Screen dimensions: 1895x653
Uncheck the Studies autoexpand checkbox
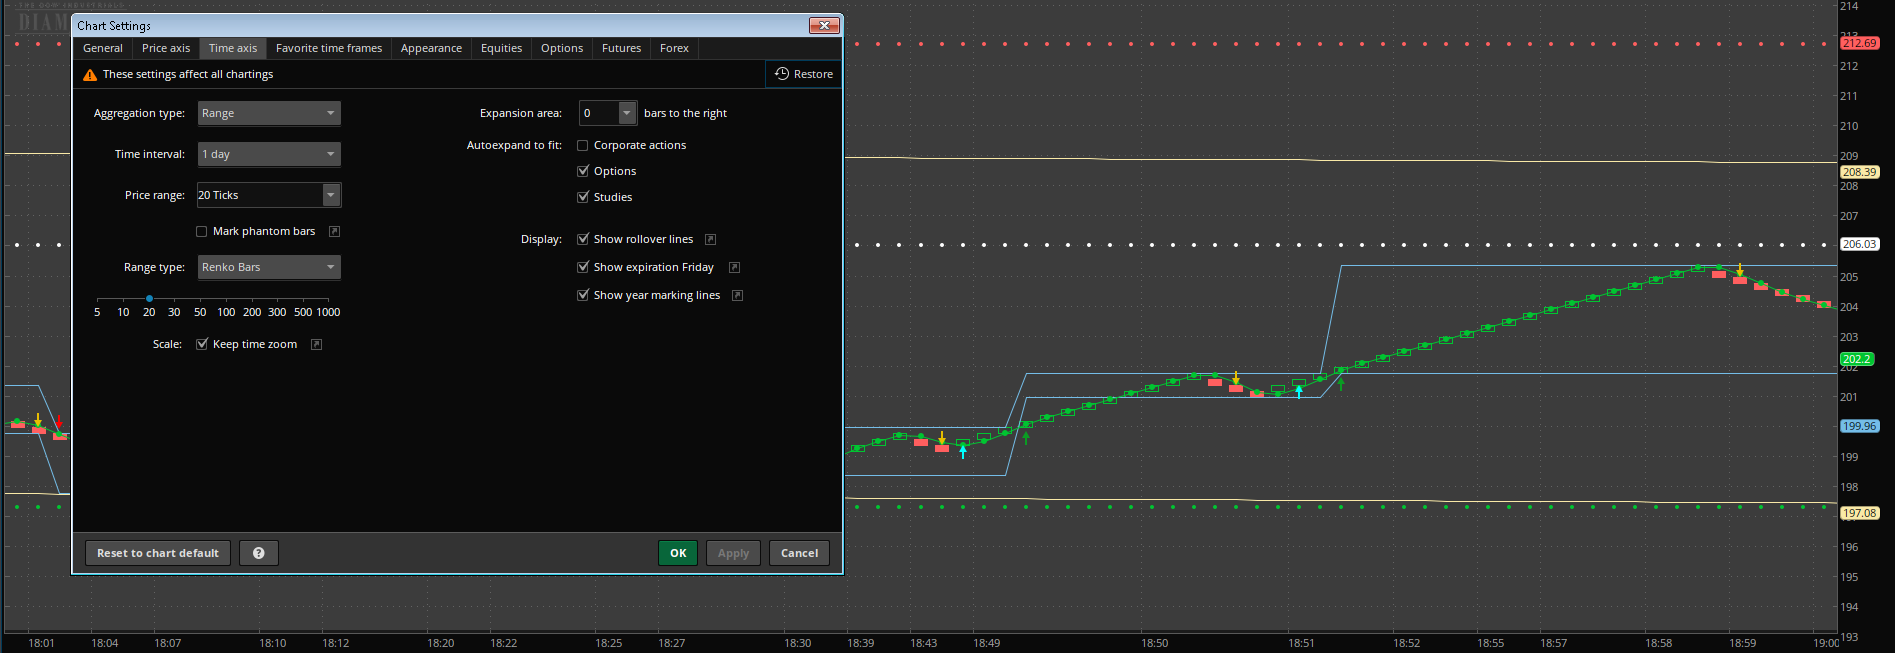pyautogui.click(x=583, y=197)
